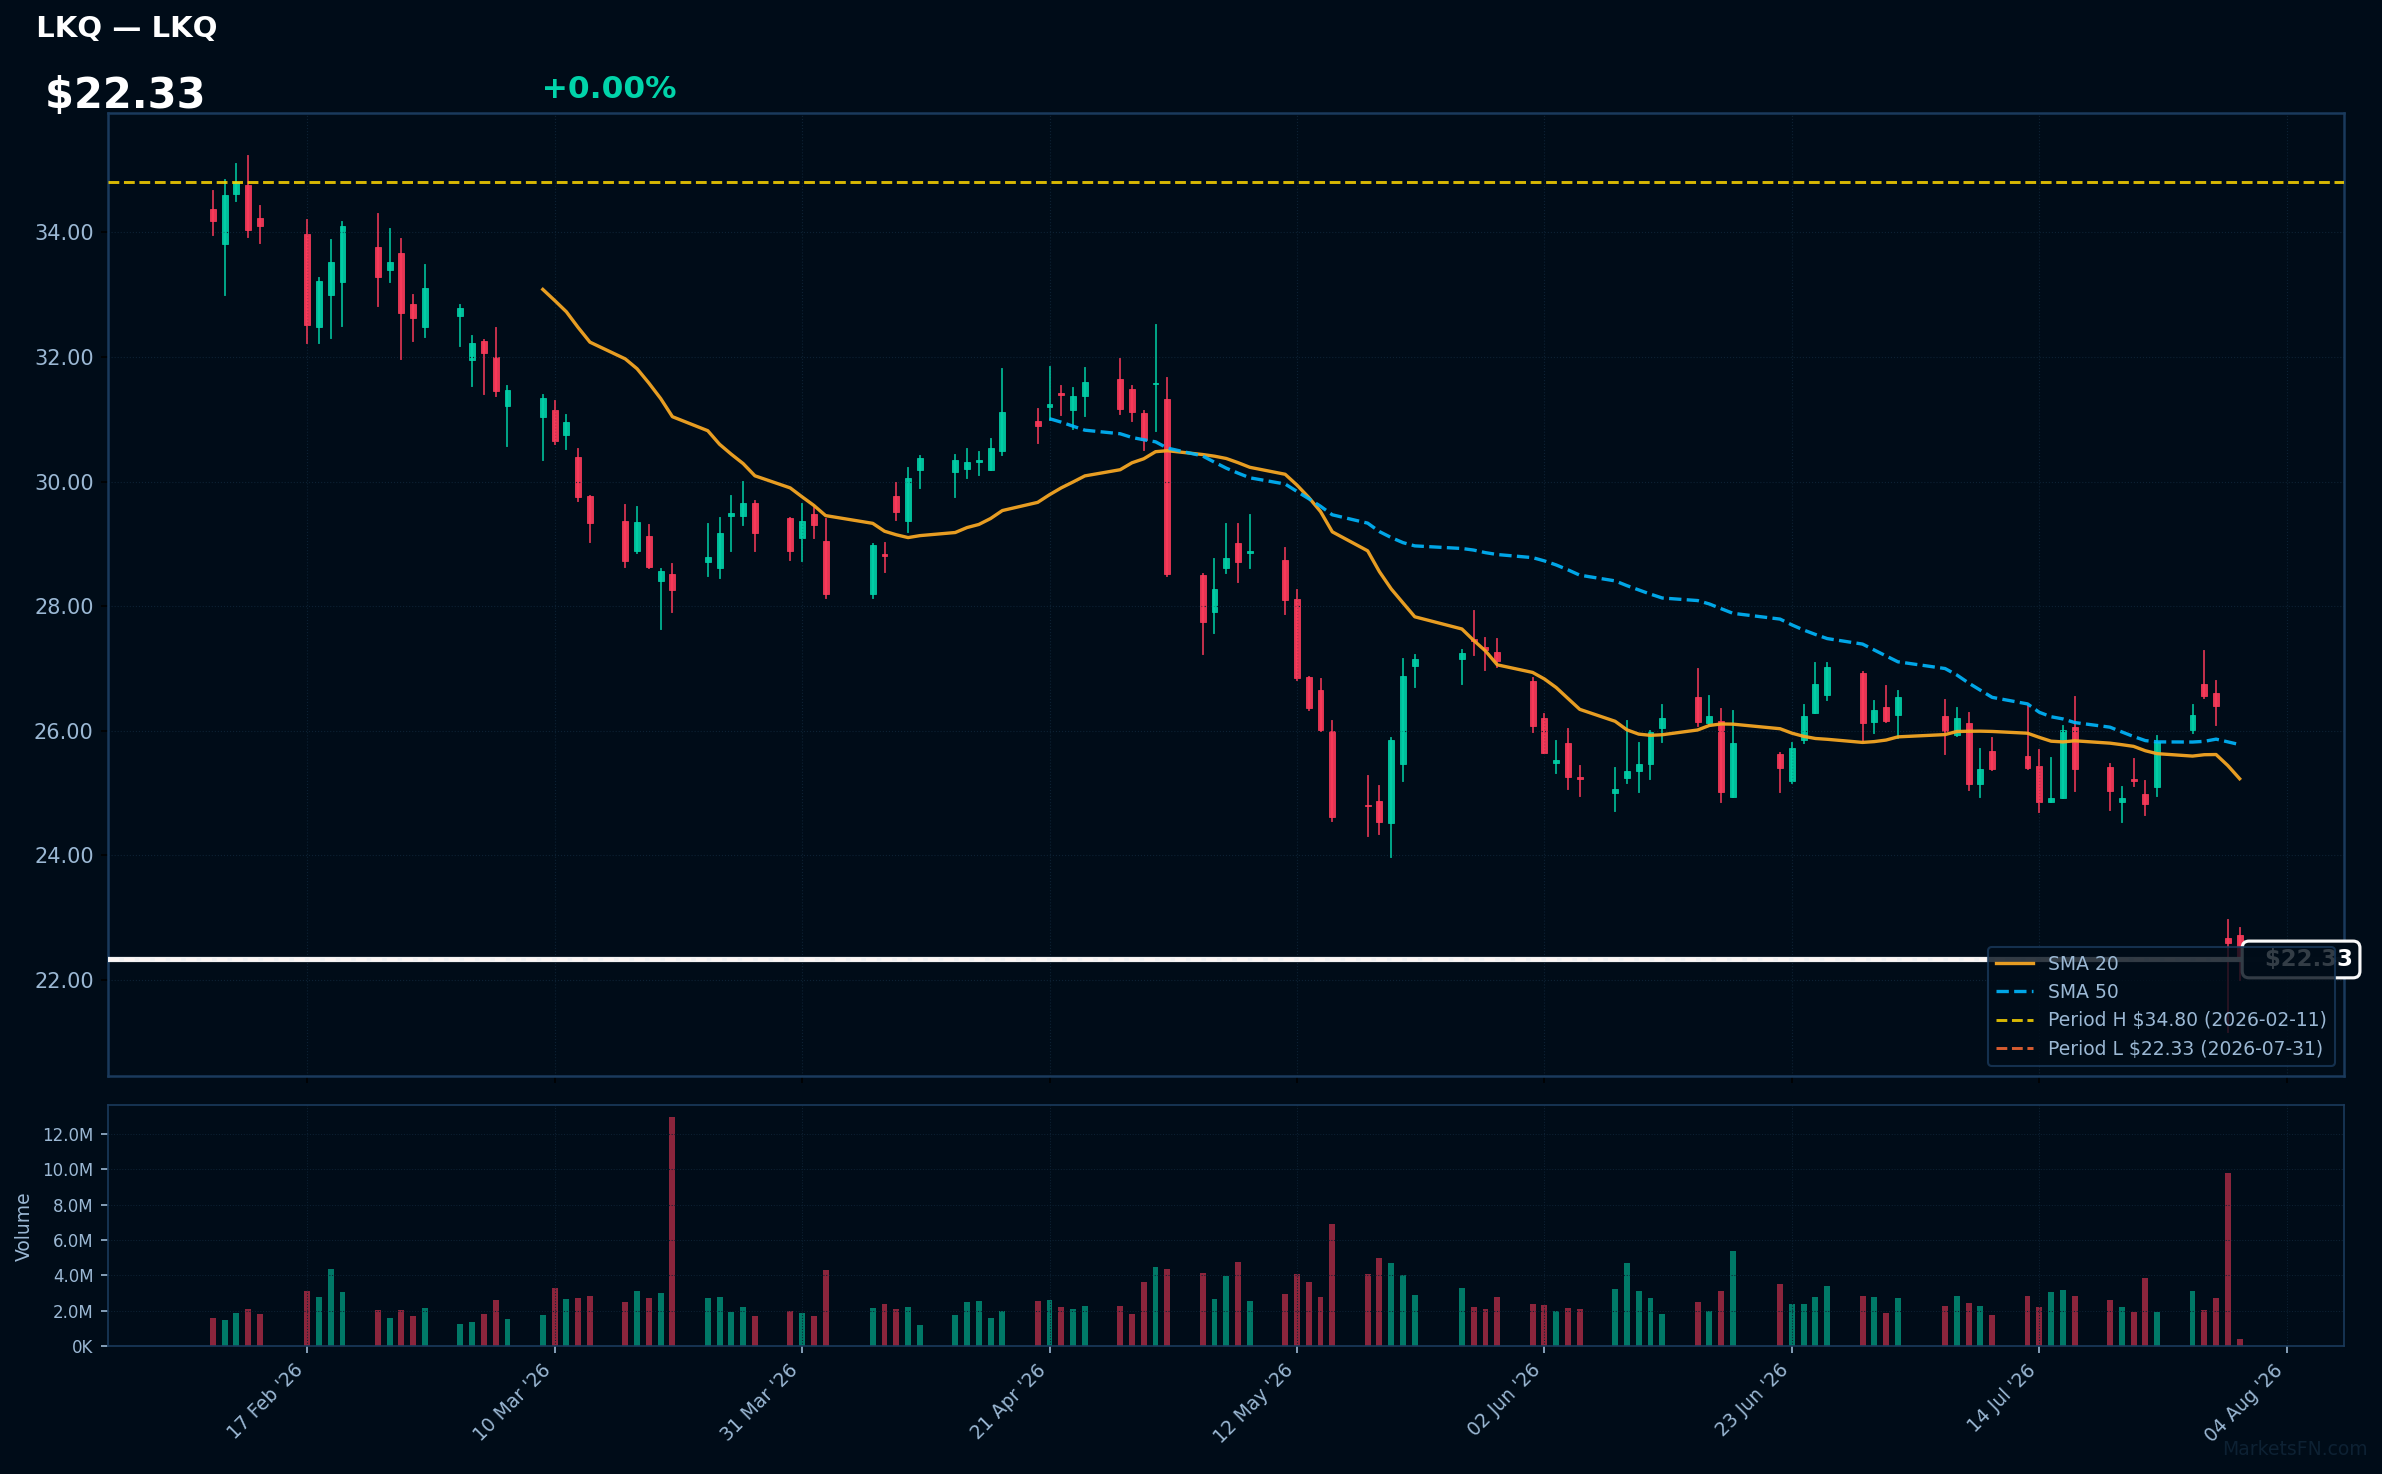Click the 34.00 price axis label
The width and height of the screenshot is (2382, 1474).
pos(64,233)
